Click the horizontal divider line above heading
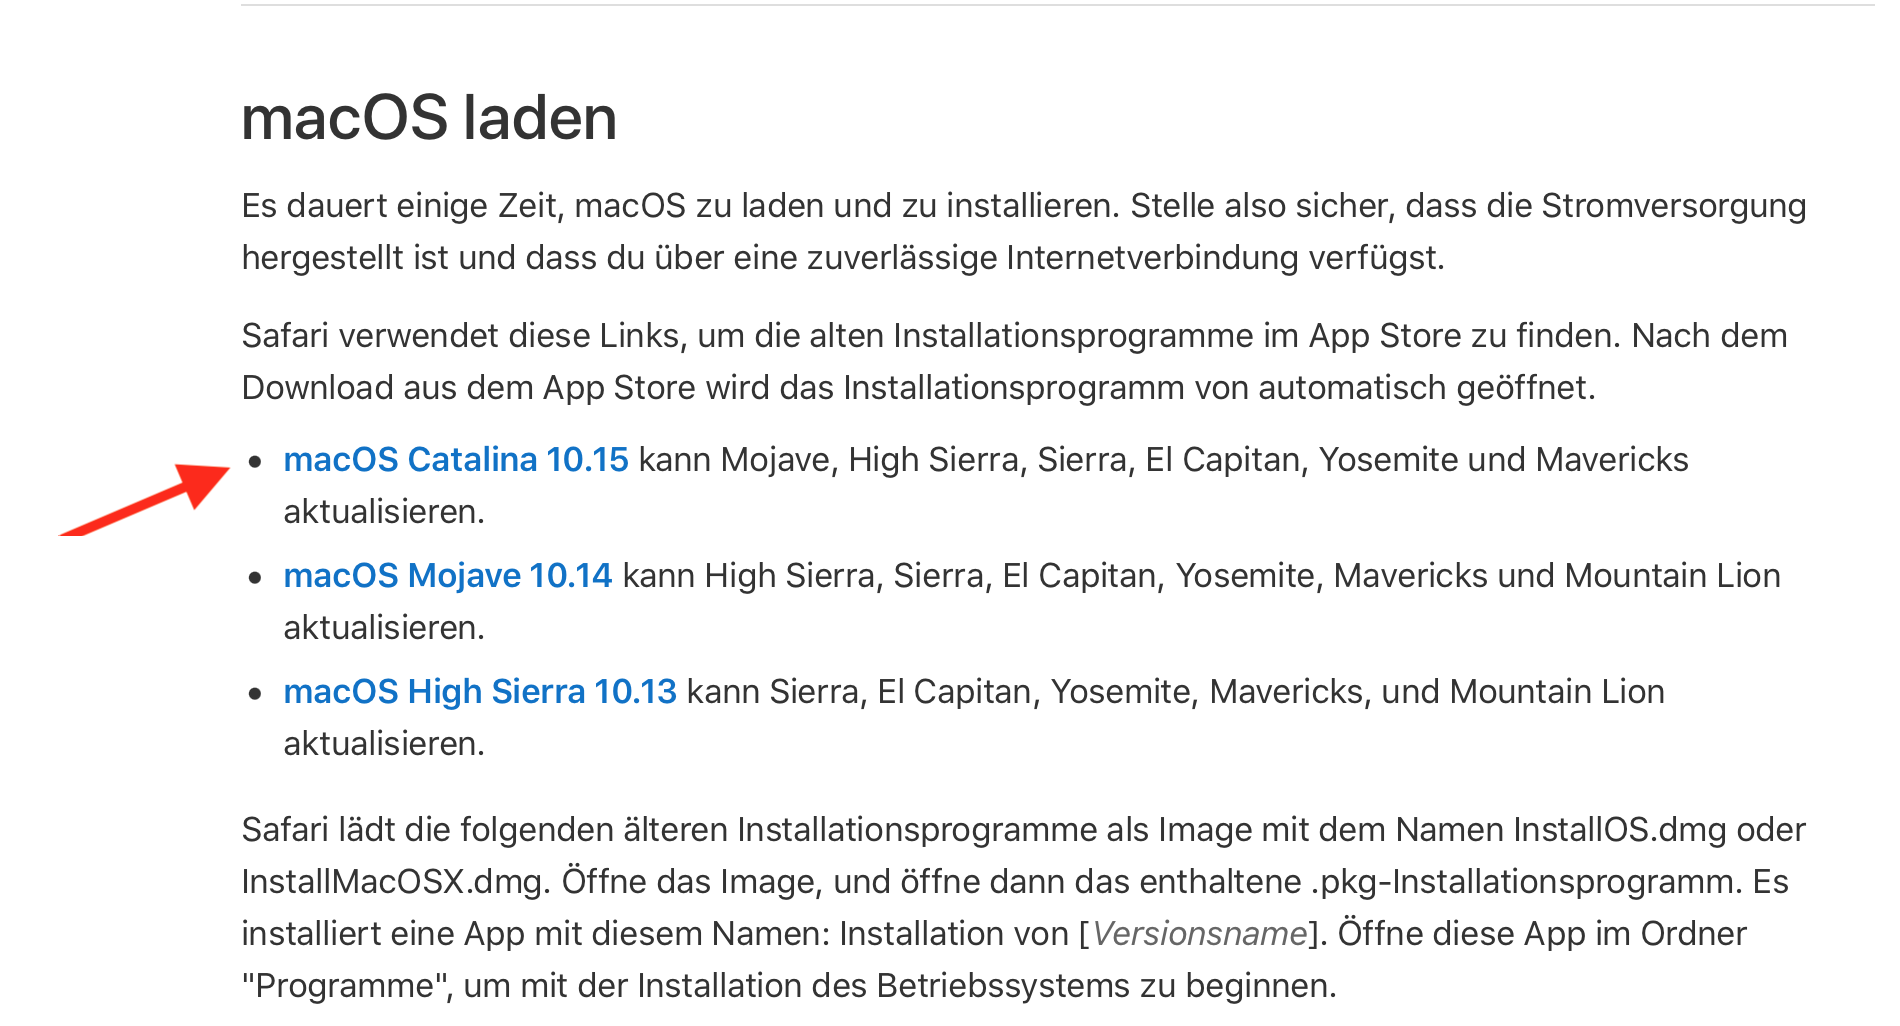The height and width of the screenshot is (1026, 1900). click(1058, 6)
